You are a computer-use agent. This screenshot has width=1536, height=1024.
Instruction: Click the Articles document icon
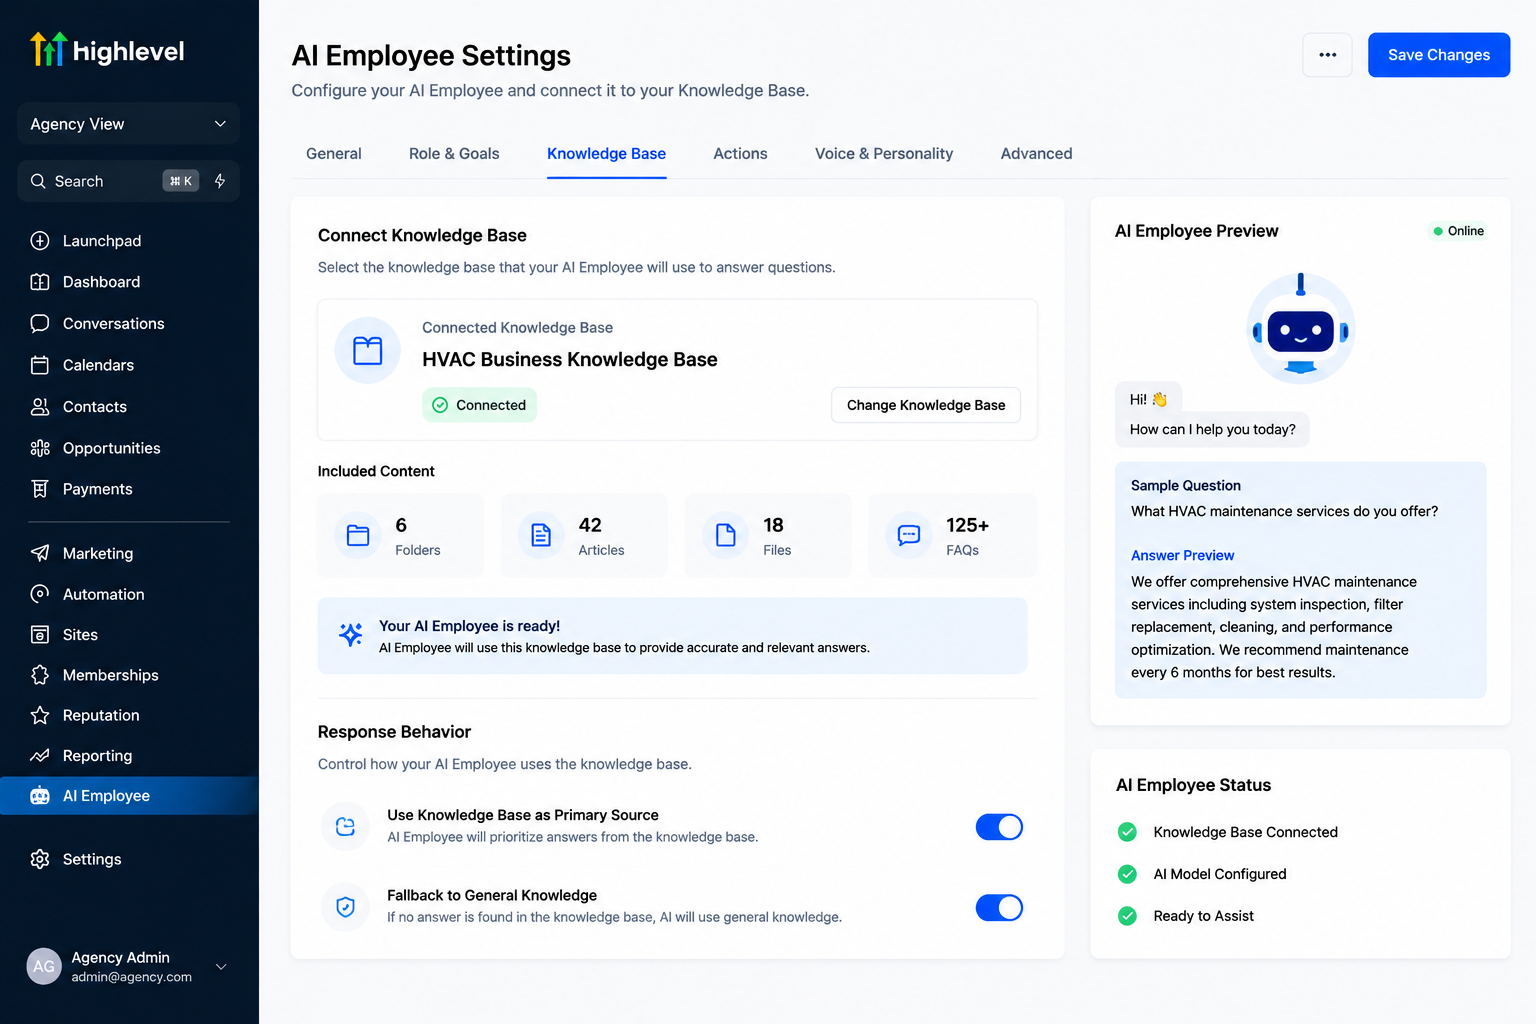(x=541, y=535)
